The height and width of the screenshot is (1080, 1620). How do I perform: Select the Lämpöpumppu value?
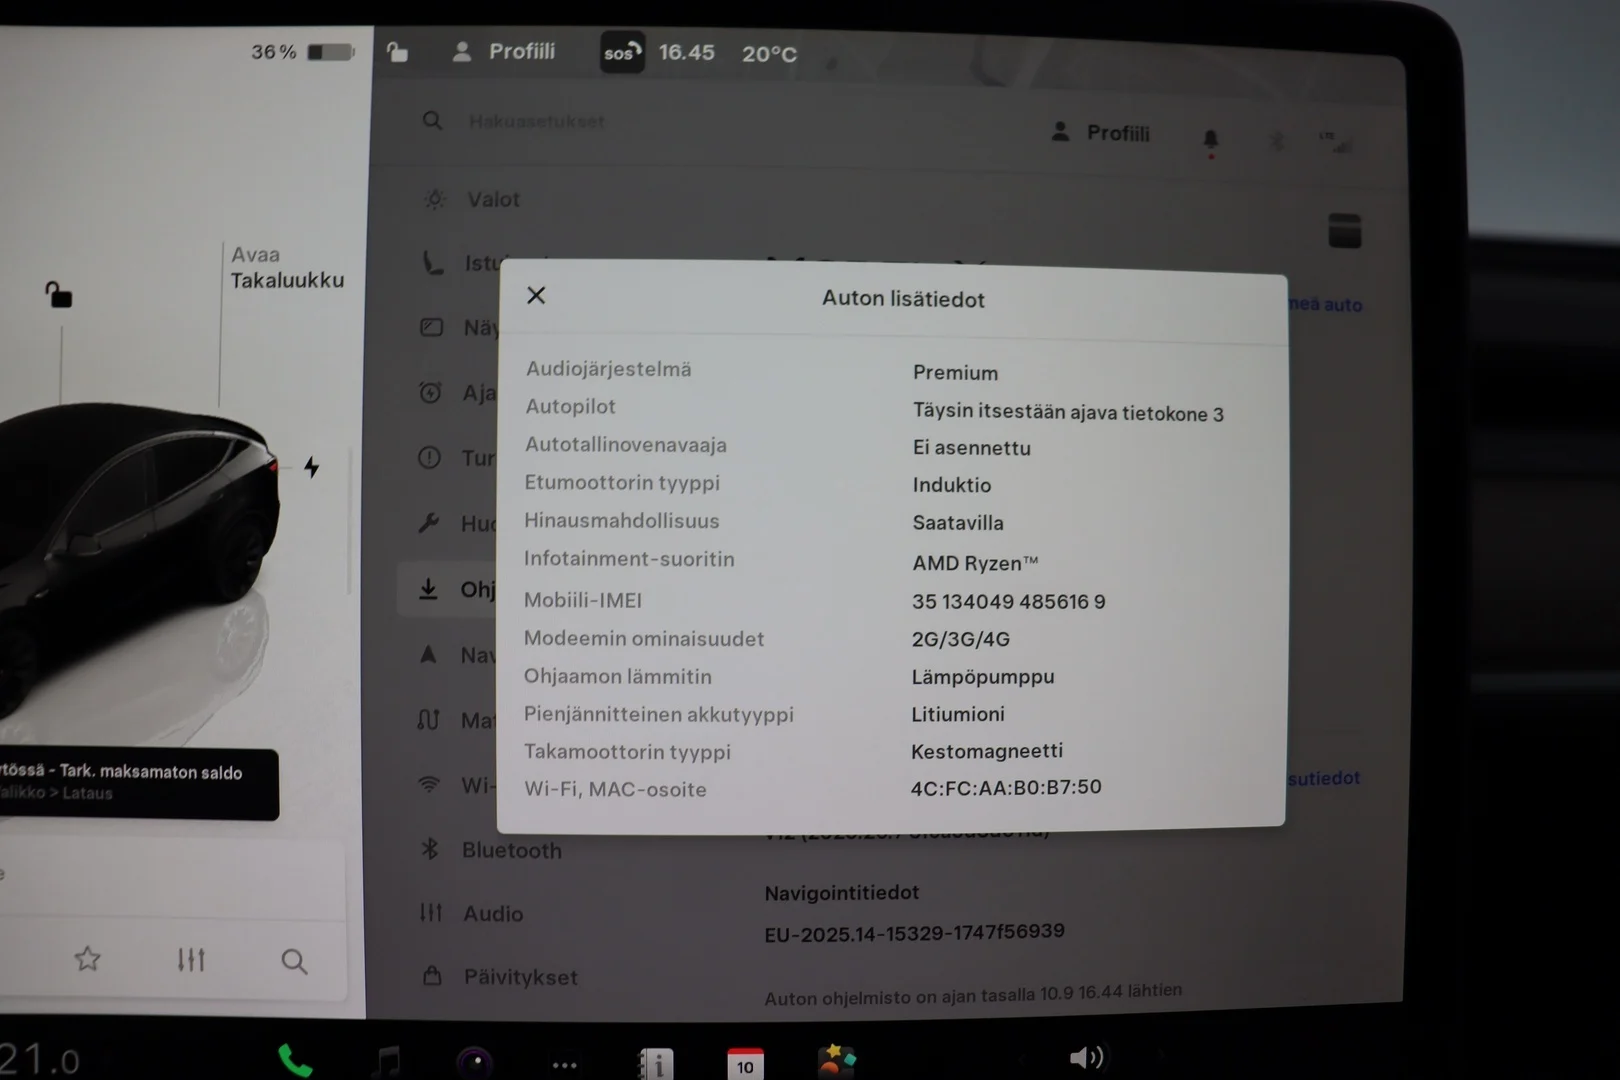point(982,677)
